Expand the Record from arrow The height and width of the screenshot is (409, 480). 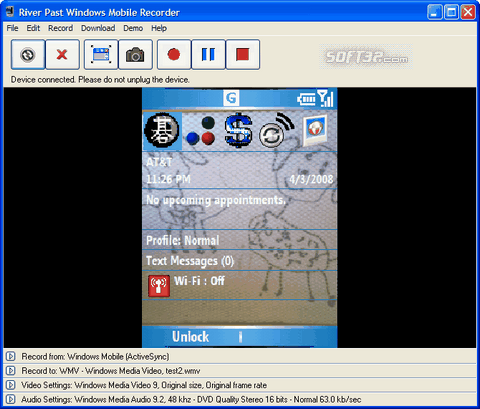(x=10, y=356)
